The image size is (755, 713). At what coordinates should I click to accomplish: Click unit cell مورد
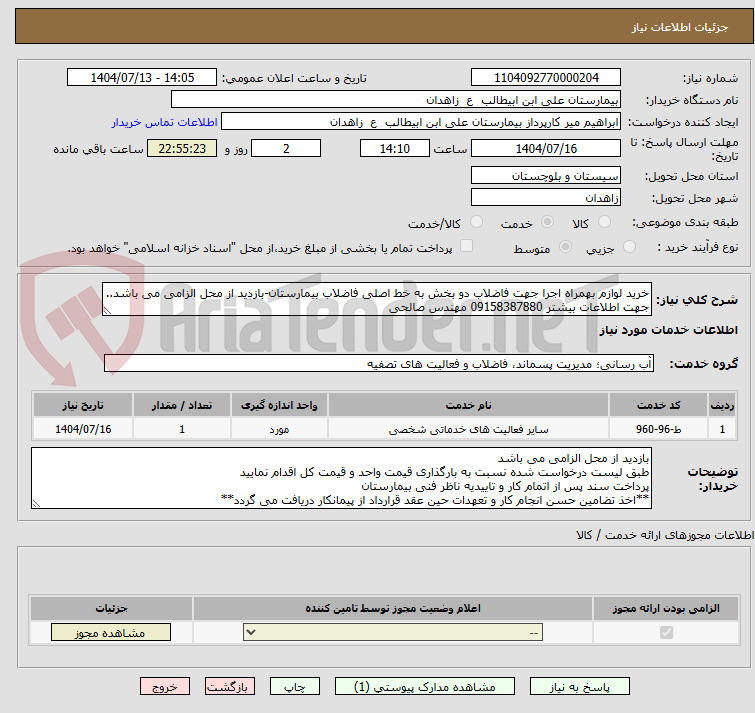(x=279, y=428)
